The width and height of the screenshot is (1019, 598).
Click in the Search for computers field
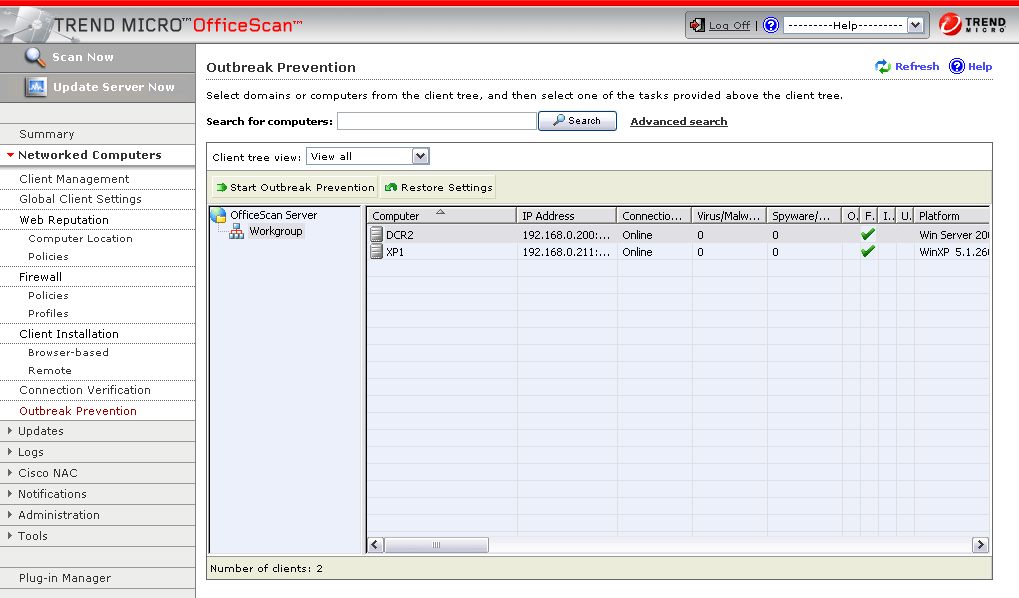(x=437, y=121)
